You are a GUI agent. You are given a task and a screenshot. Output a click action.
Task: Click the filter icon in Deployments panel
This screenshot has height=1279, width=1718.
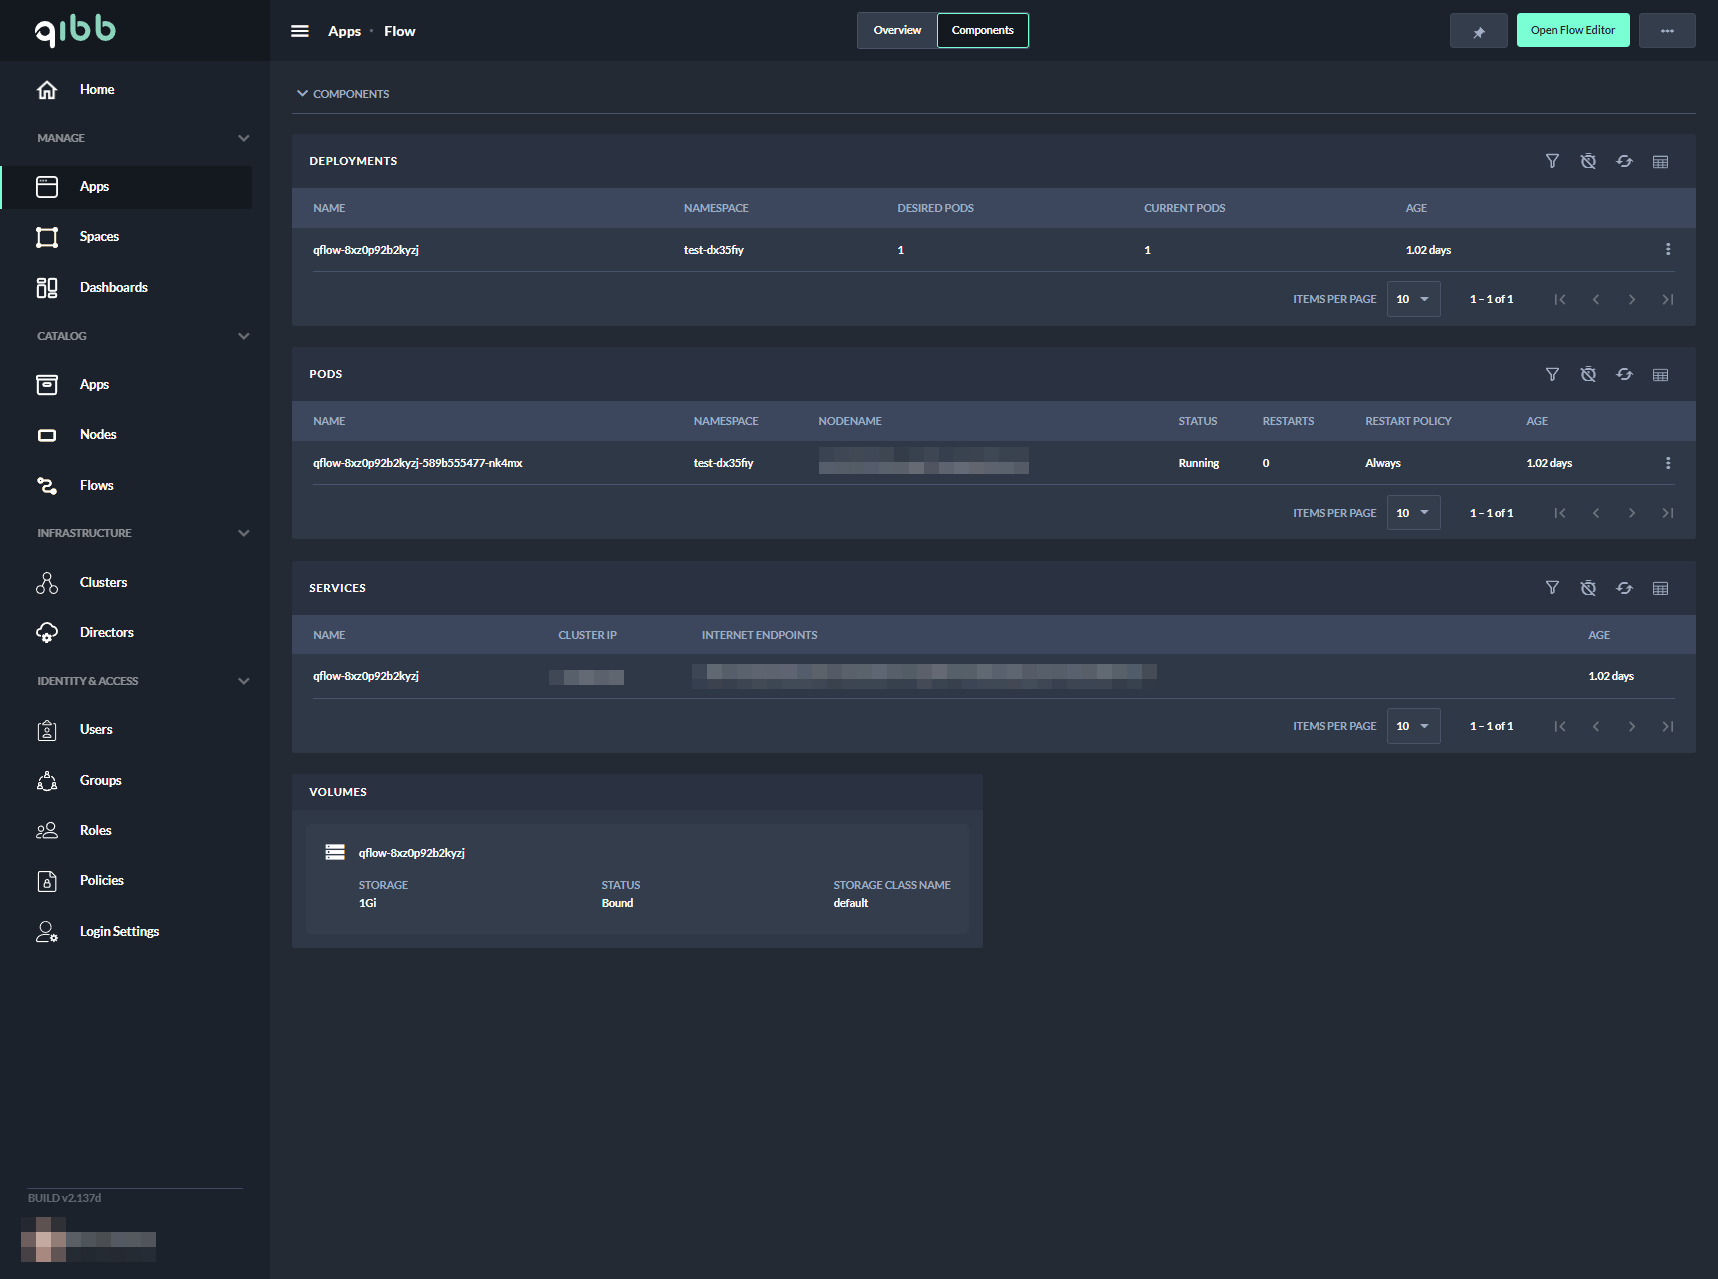click(1552, 161)
